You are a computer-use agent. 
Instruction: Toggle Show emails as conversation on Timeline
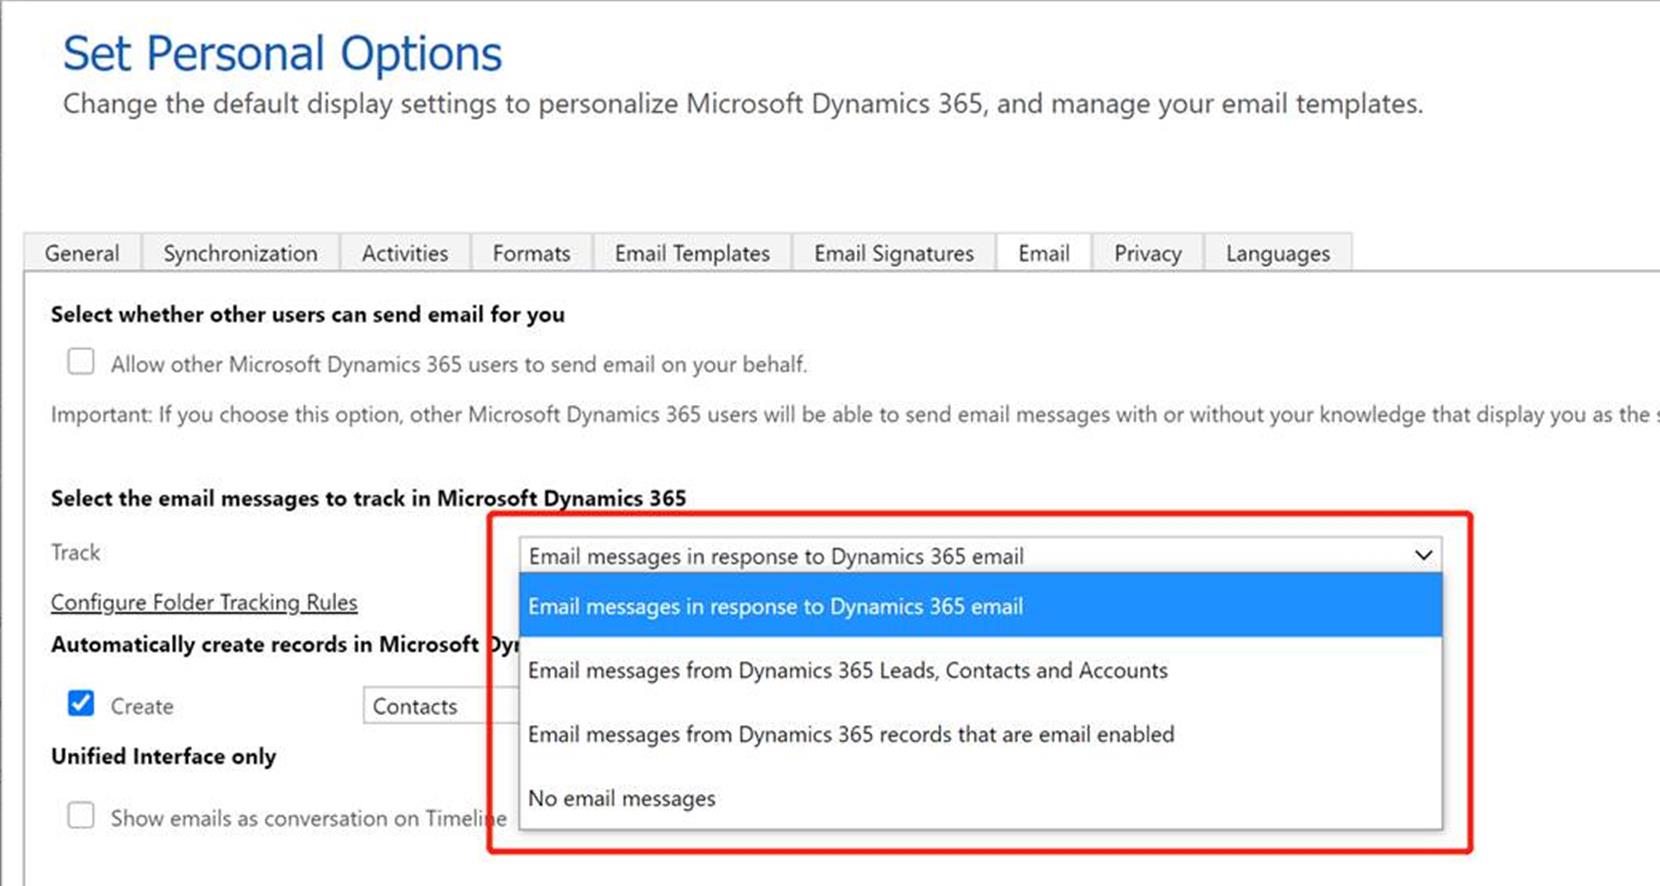81,815
